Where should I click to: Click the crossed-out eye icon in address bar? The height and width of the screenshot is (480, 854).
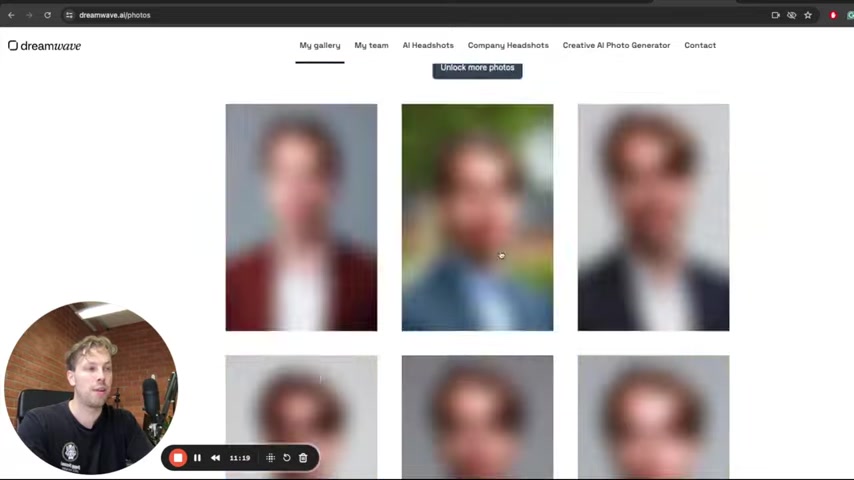coord(792,15)
